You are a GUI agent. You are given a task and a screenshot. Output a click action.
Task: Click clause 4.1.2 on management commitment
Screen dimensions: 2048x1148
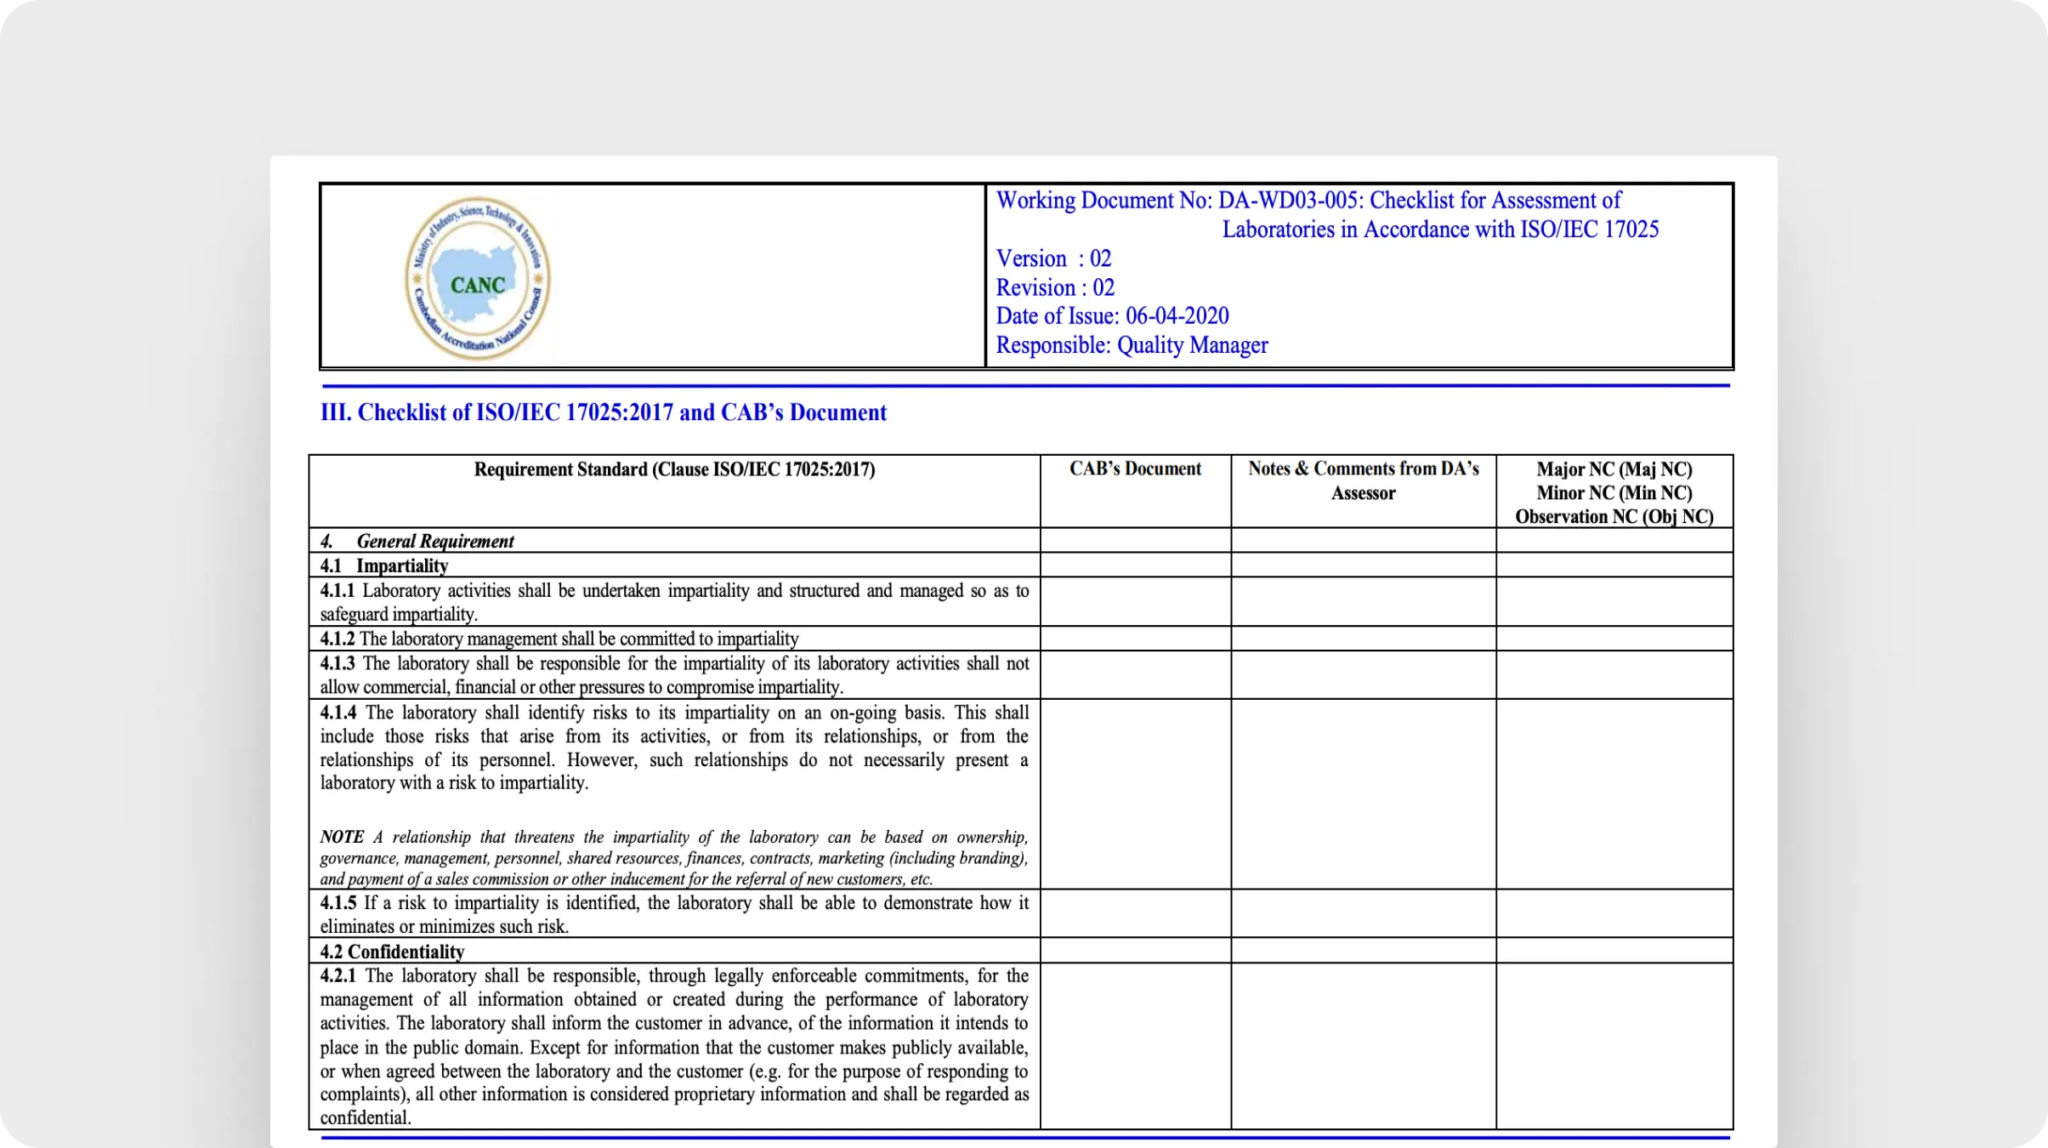pyautogui.click(x=559, y=639)
